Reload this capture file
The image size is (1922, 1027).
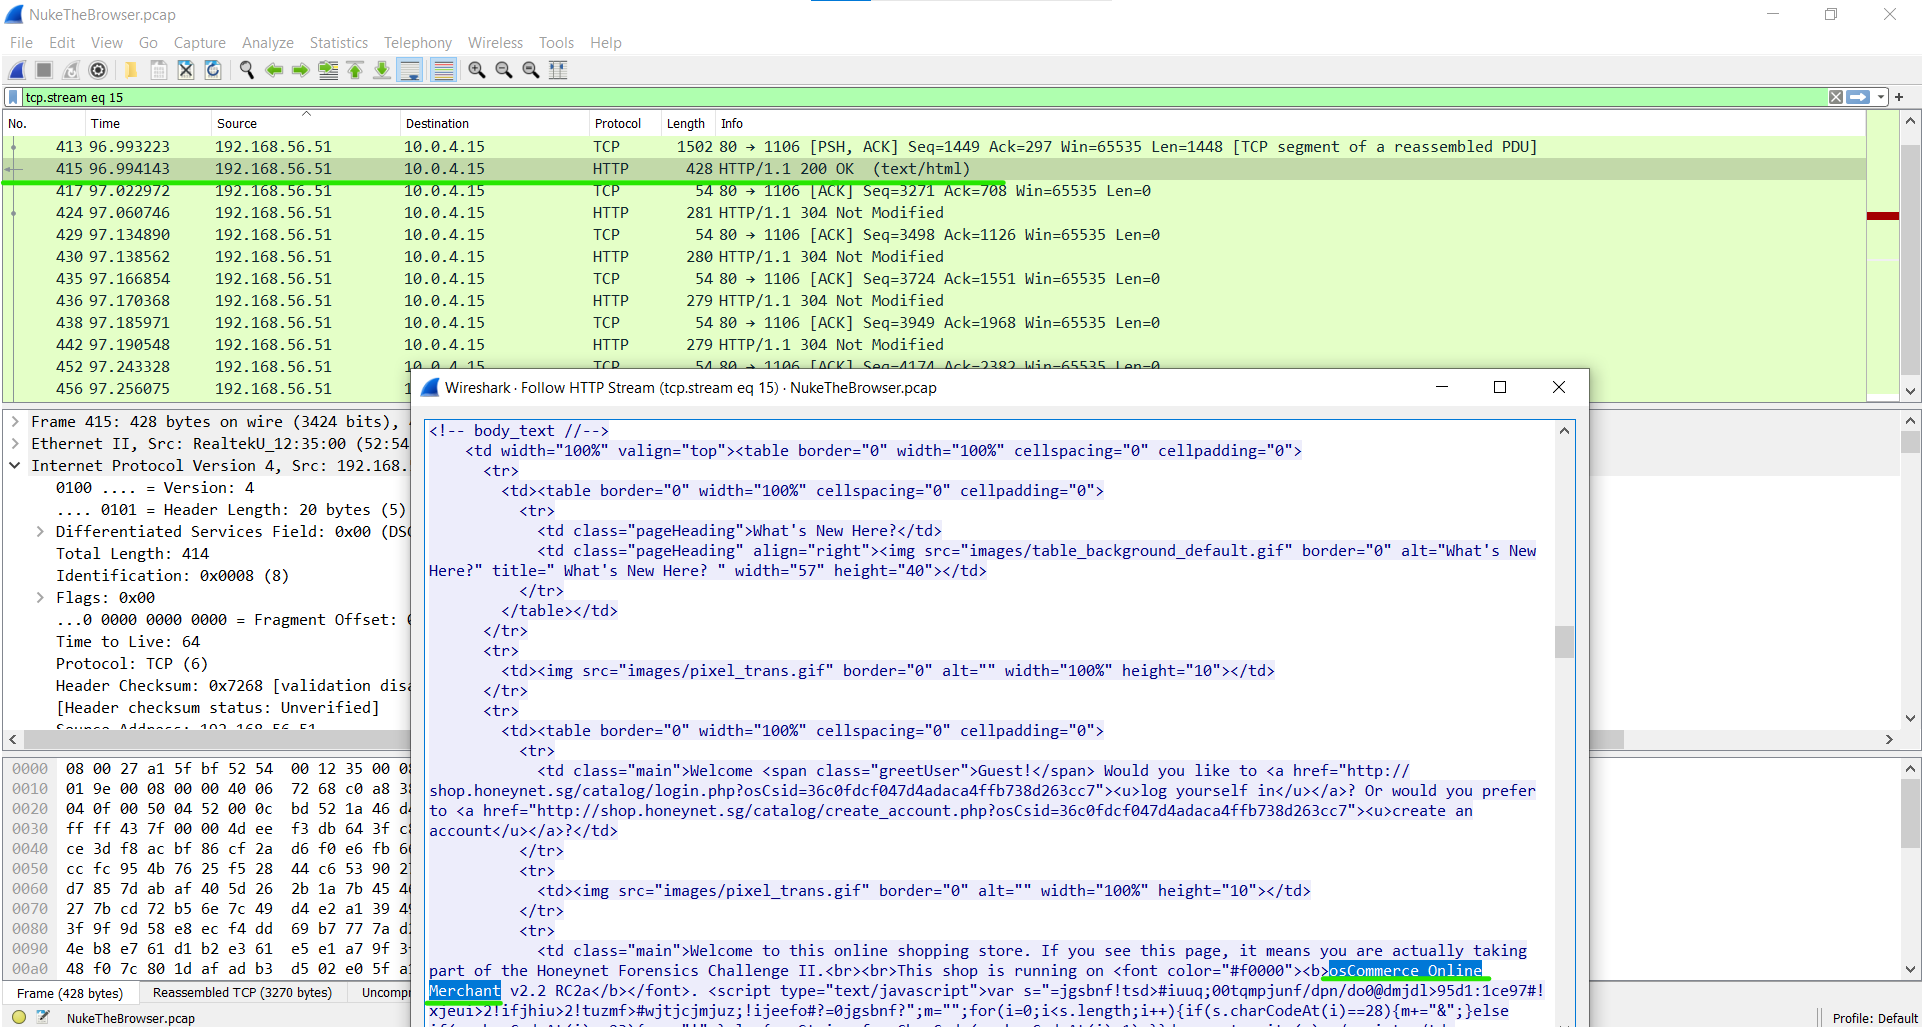212,70
